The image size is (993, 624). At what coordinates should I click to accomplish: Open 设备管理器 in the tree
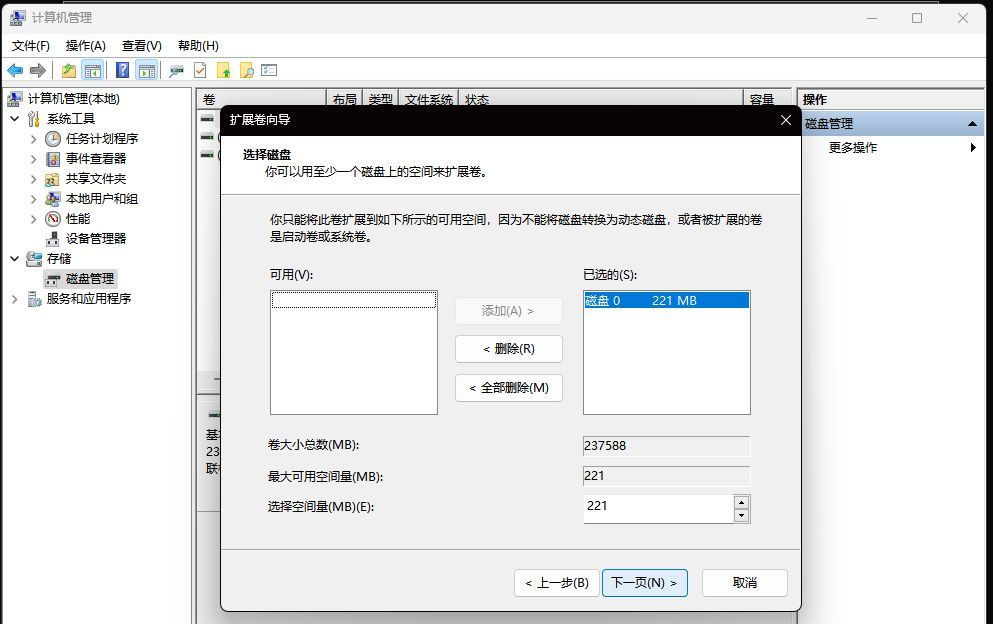96,239
